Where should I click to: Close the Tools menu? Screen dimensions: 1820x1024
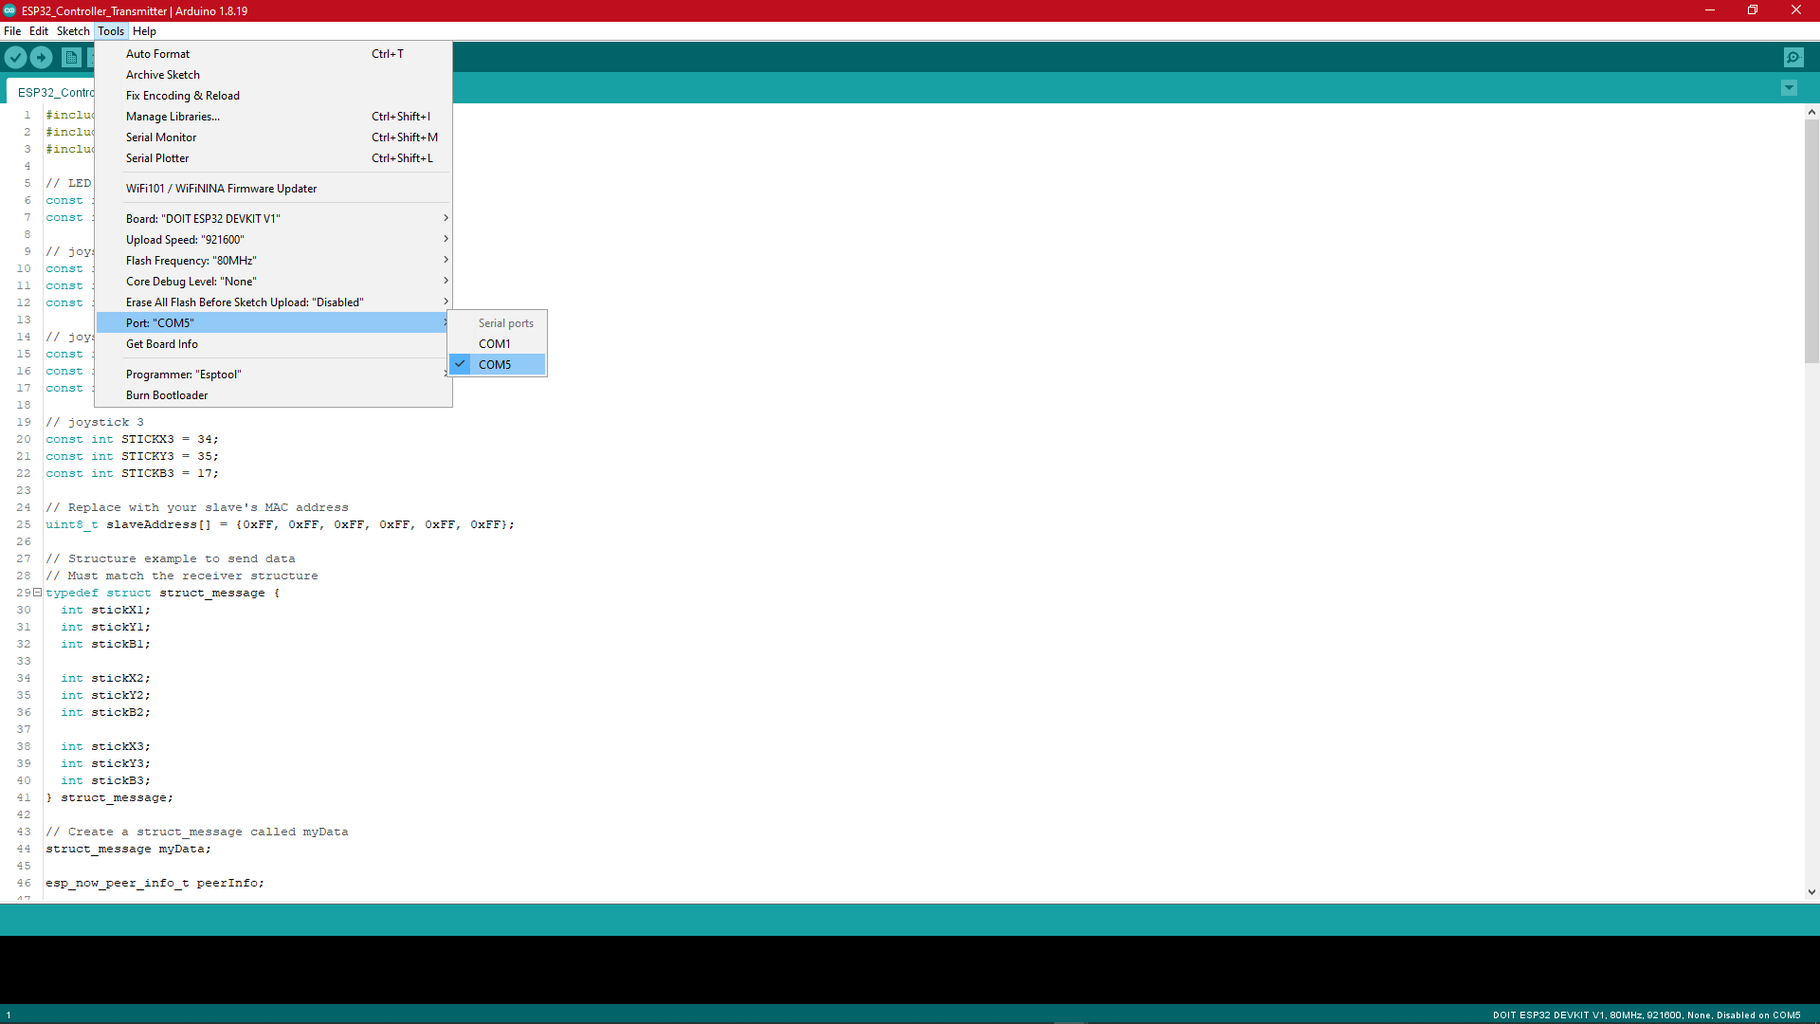(x=111, y=31)
